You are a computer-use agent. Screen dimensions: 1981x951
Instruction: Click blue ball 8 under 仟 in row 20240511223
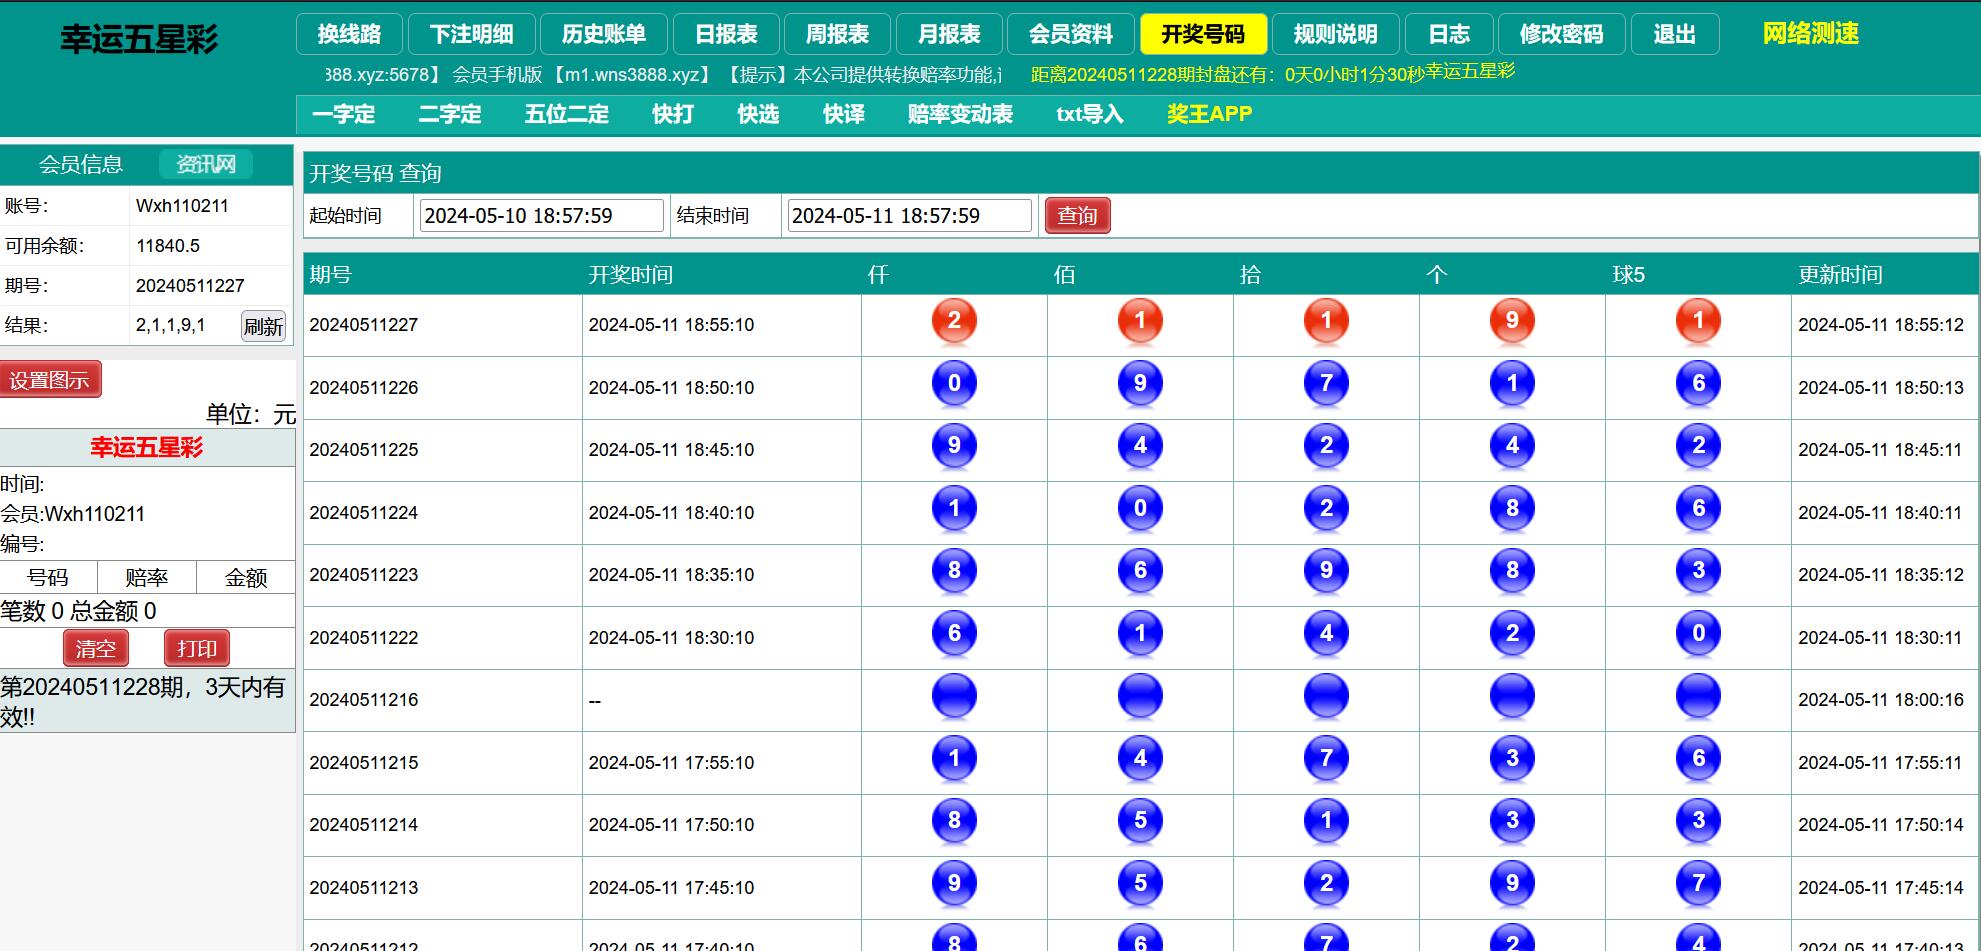(953, 571)
